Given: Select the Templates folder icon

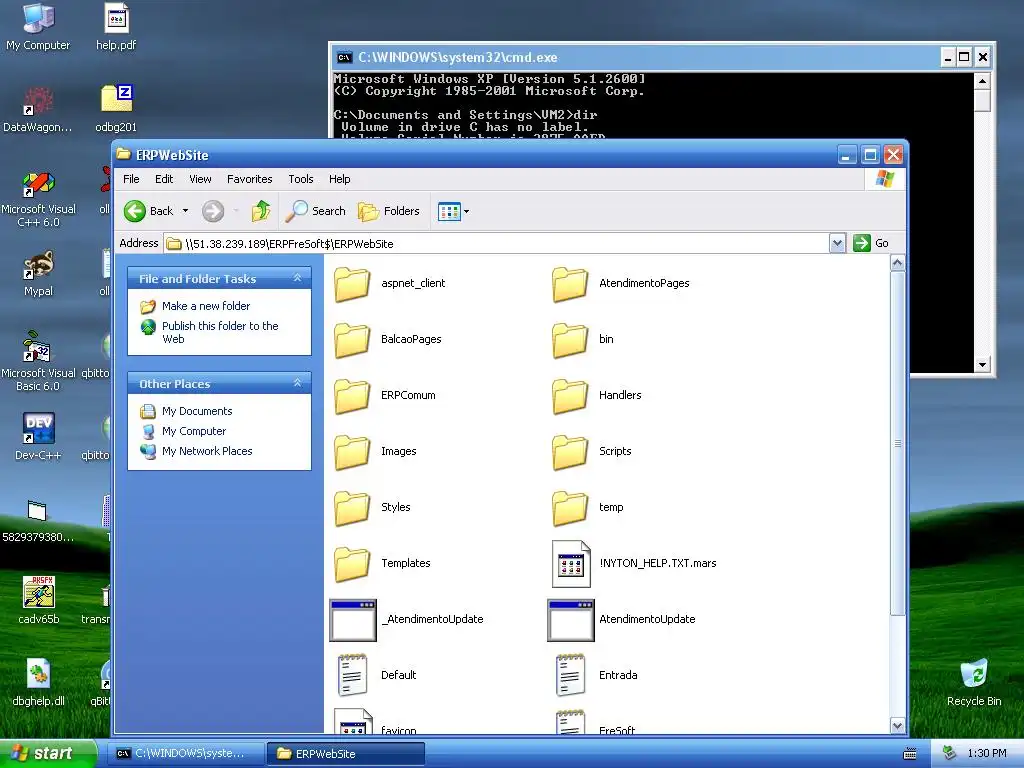Looking at the screenshot, I should 352,564.
